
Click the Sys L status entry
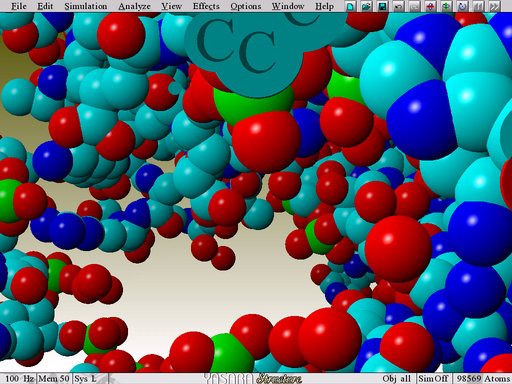coord(85,379)
